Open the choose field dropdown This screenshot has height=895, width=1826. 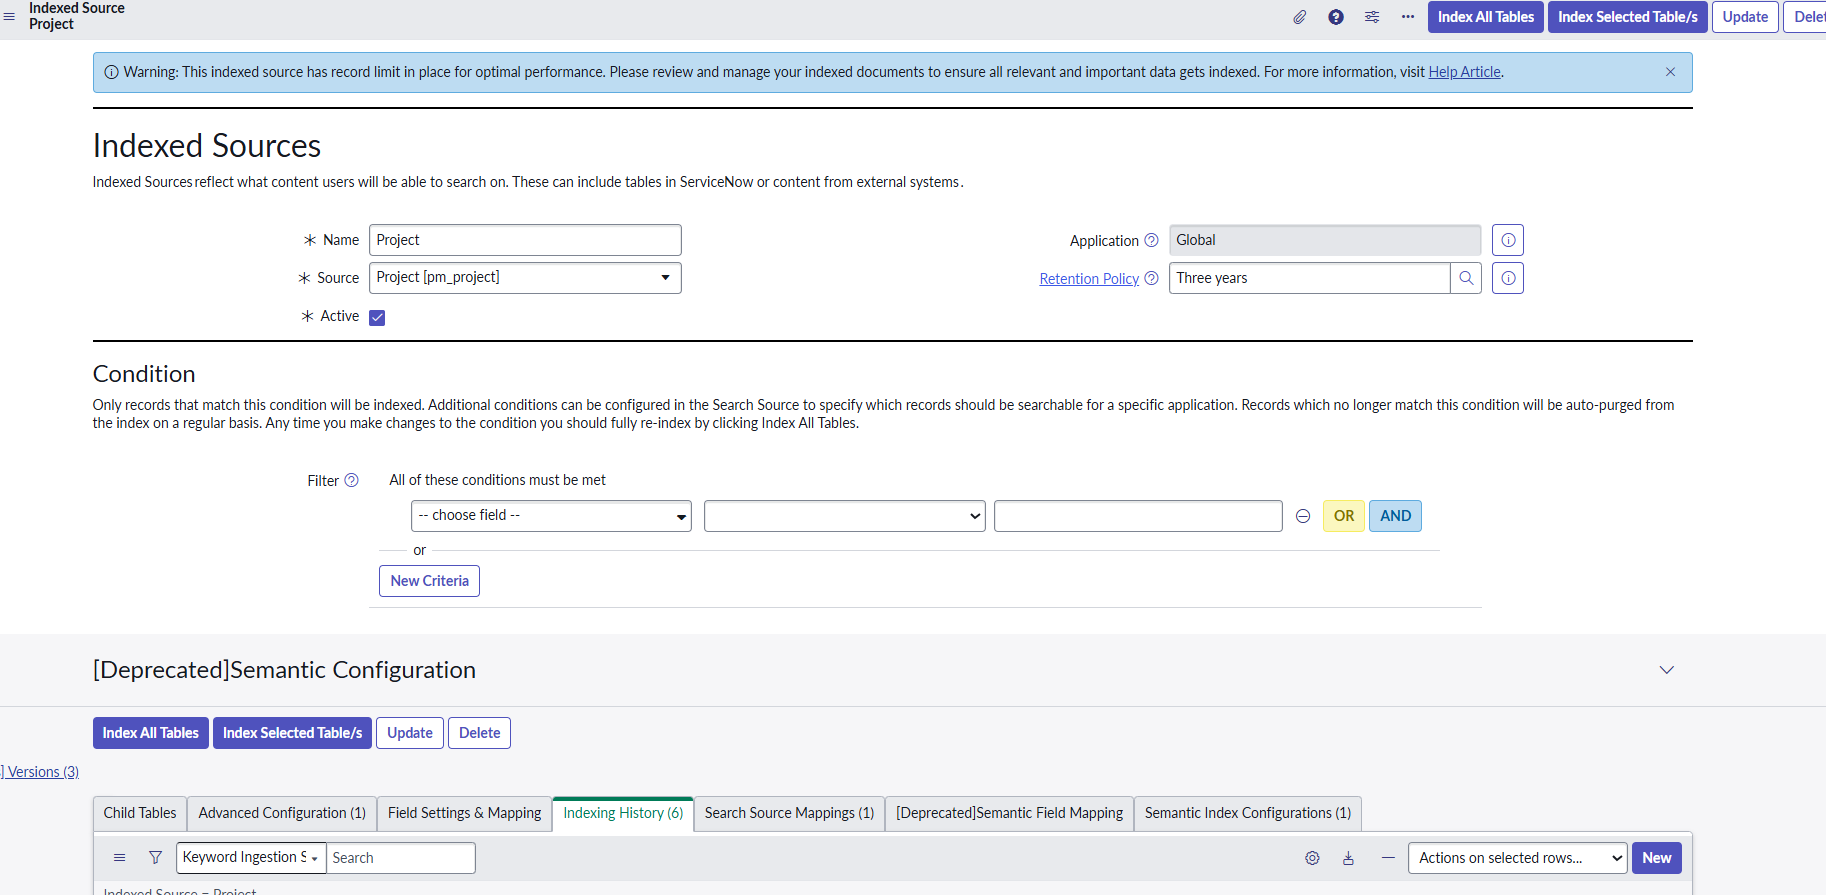(550, 516)
